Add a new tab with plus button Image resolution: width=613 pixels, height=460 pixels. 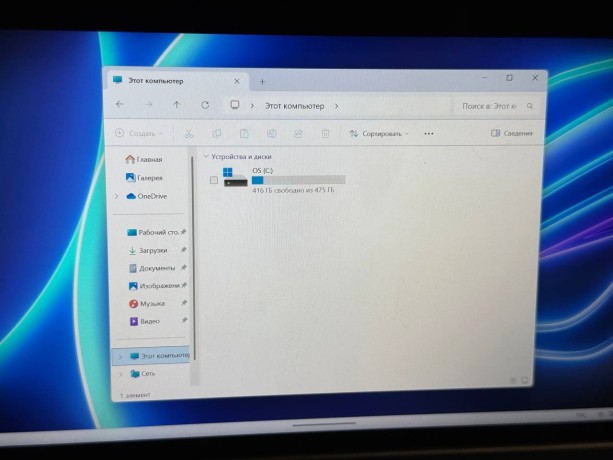(263, 81)
